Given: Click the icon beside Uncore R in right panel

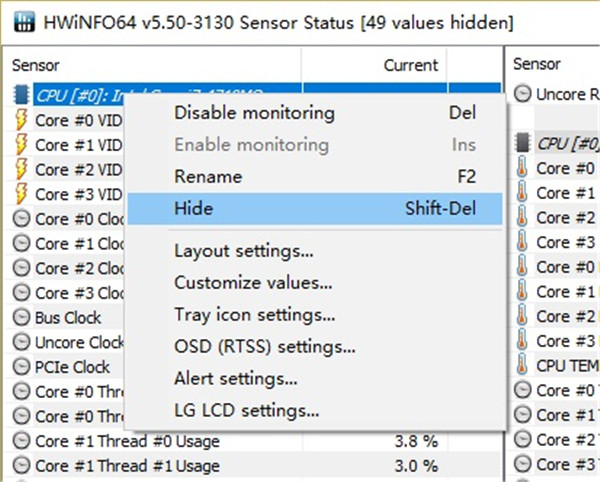Looking at the screenshot, I should [523, 94].
